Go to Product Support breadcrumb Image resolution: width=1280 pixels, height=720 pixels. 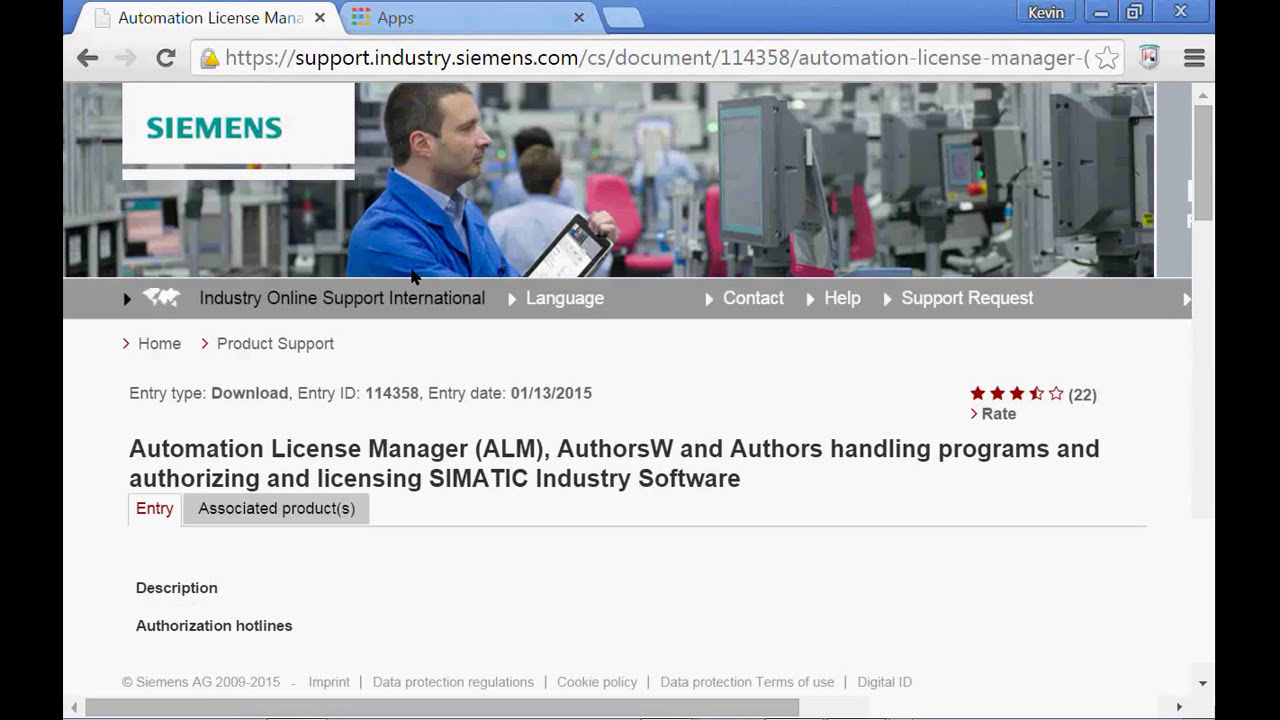pyautogui.click(x=275, y=343)
